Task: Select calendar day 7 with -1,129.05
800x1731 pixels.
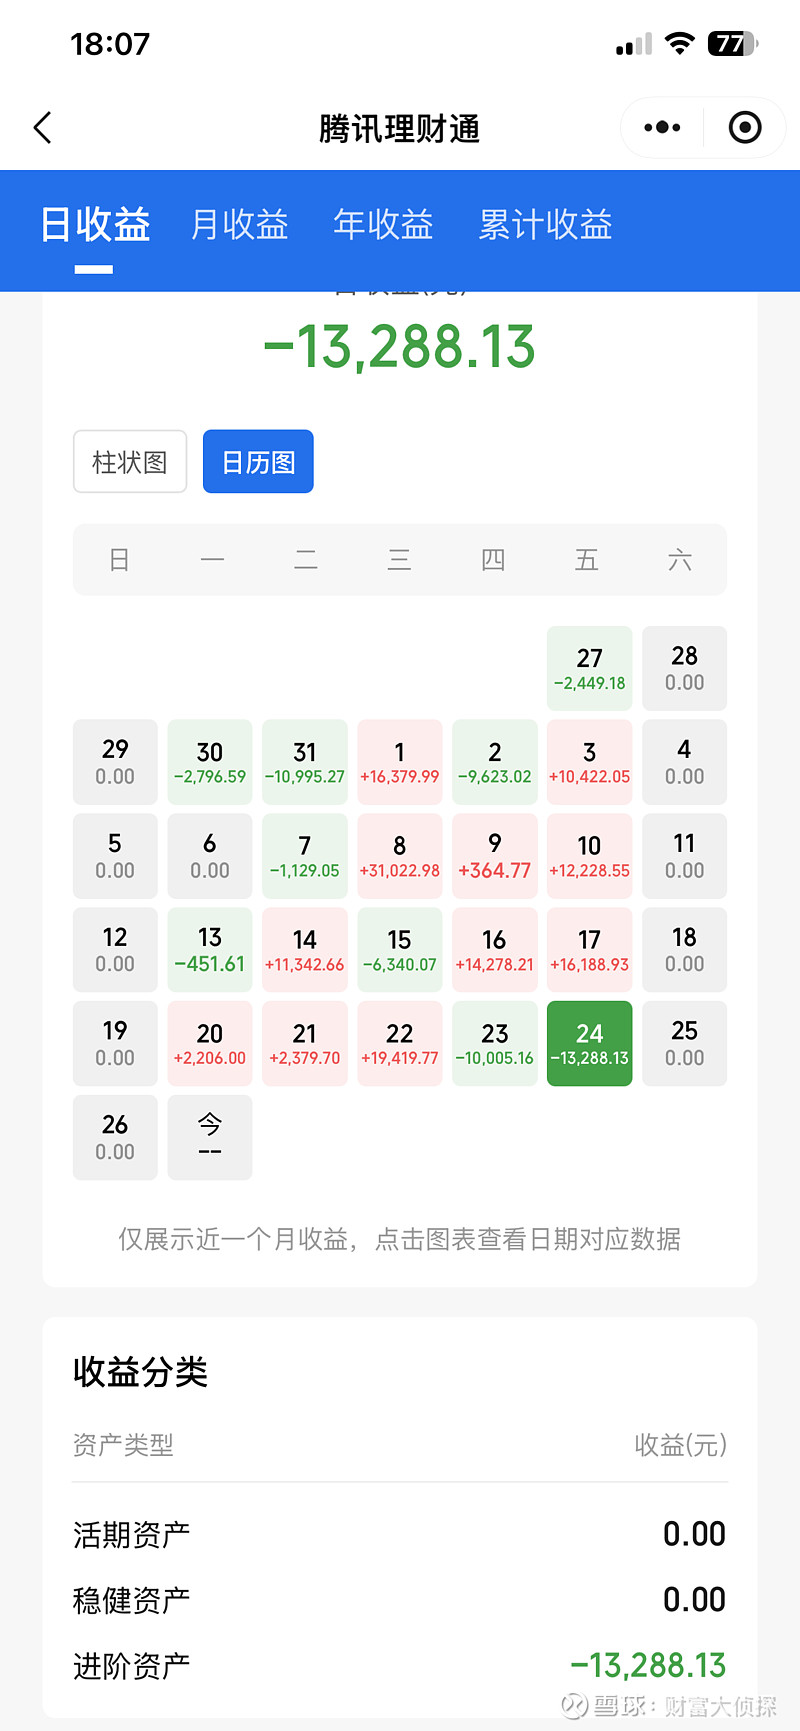Action: click(x=305, y=856)
